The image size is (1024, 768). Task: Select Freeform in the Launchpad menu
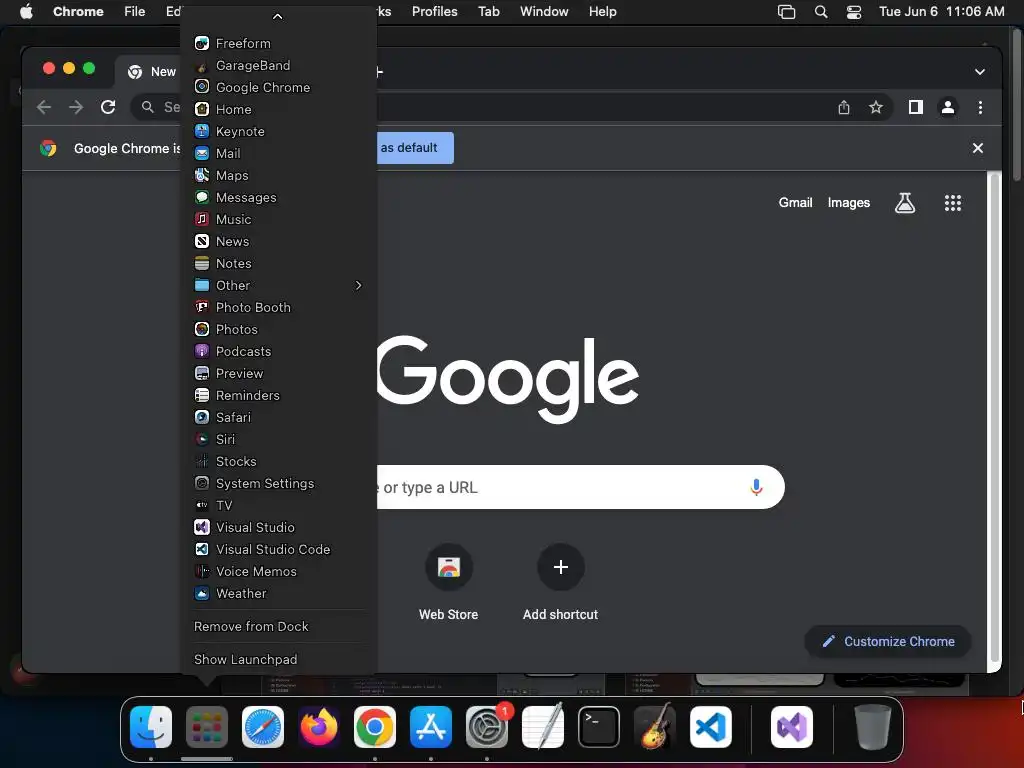pos(278,44)
